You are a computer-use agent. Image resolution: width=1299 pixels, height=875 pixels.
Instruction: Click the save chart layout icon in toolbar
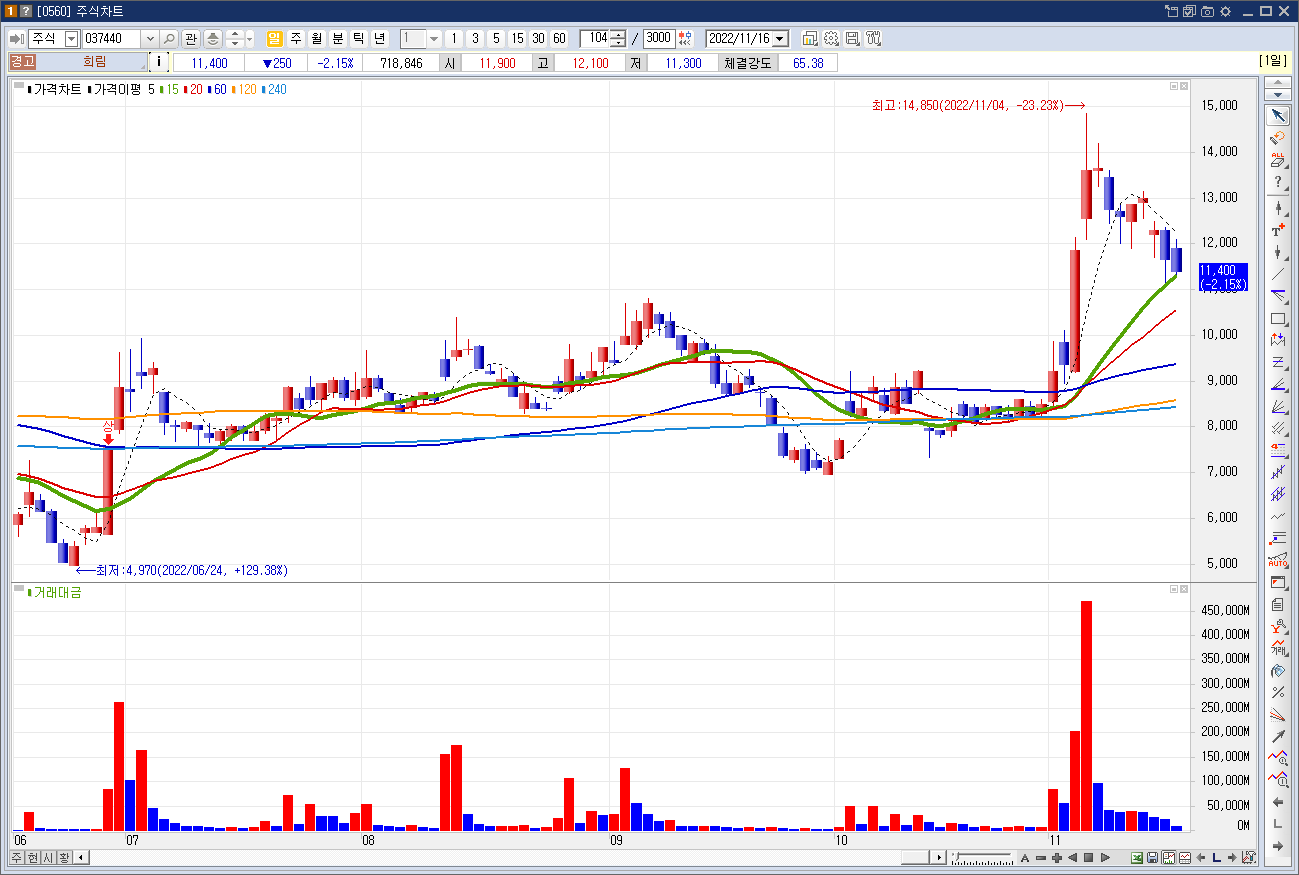(x=852, y=39)
